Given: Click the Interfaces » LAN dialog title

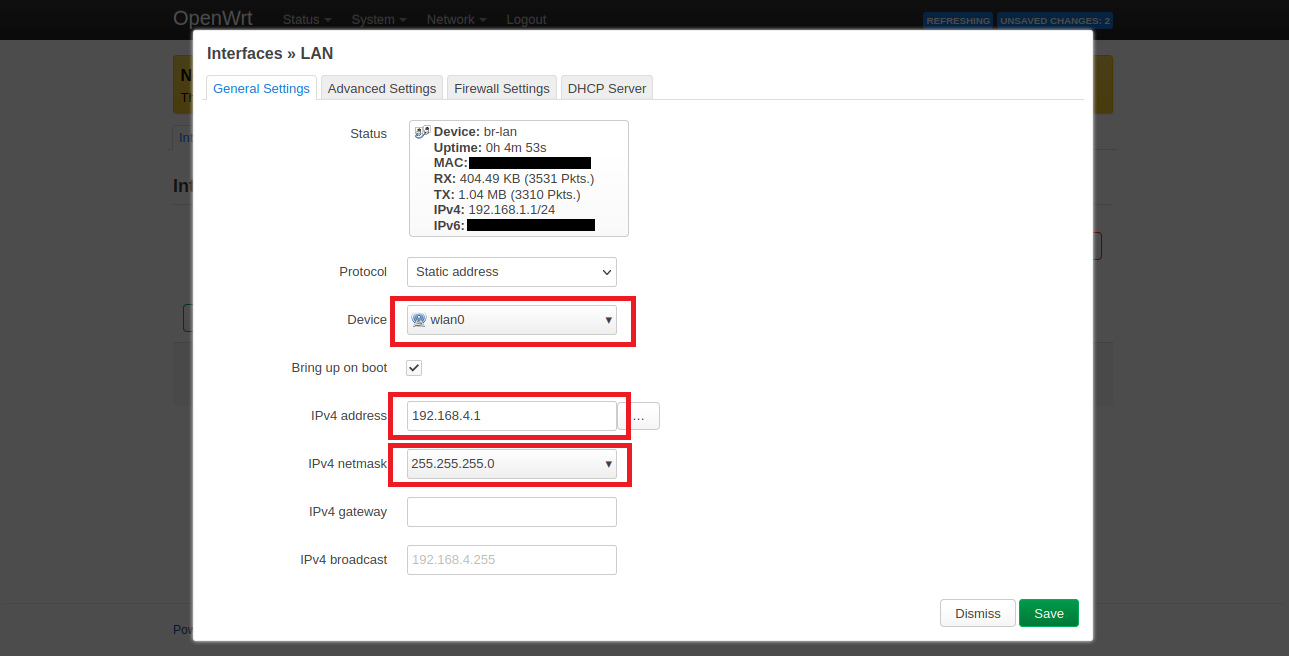Looking at the screenshot, I should click(270, 54).
